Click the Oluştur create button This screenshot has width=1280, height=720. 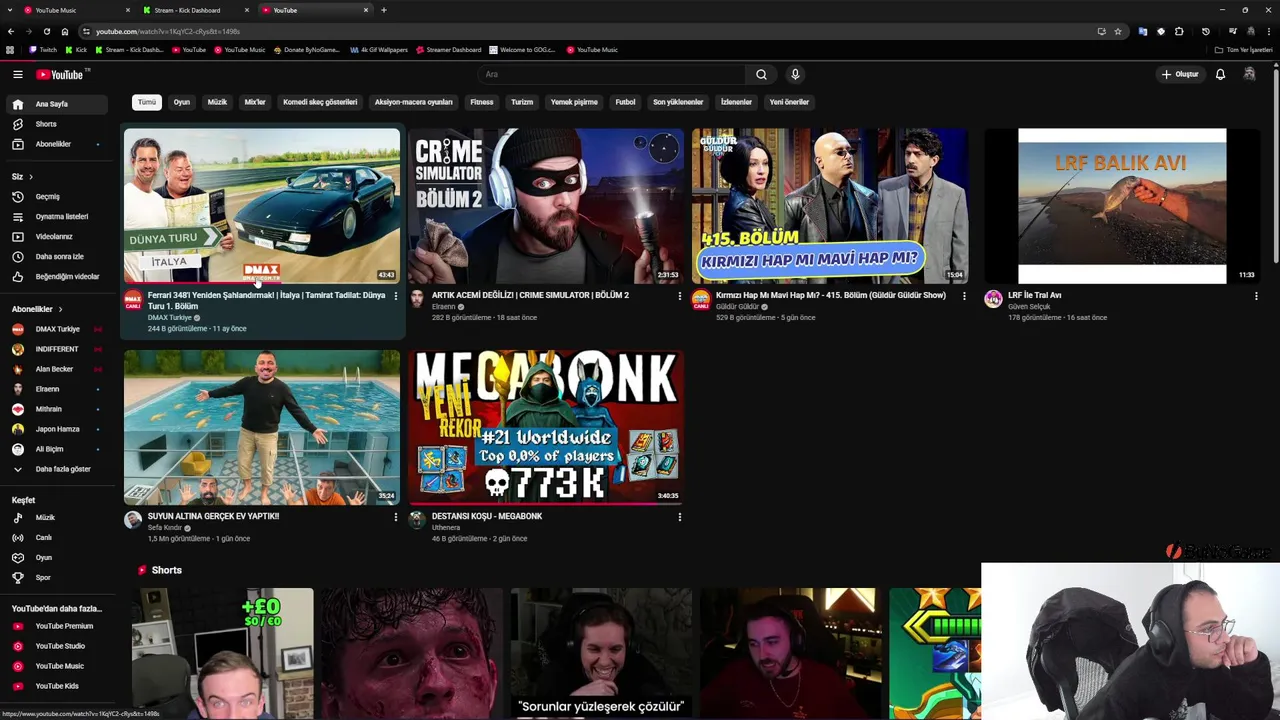[x=1180, y=74]
